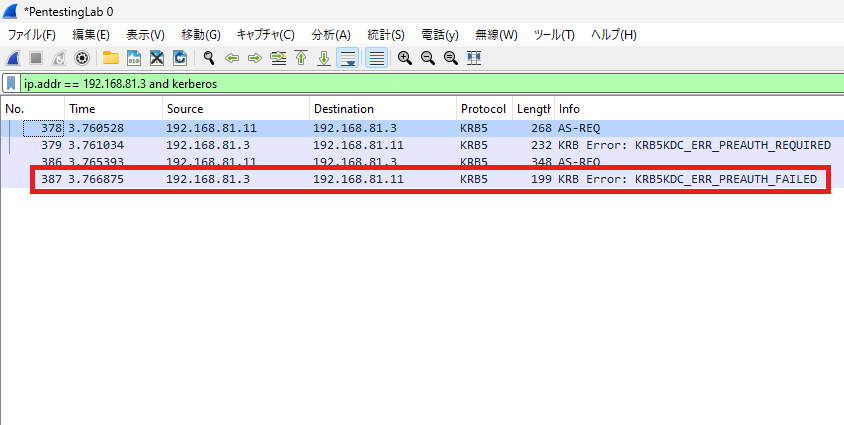
Task: Zoom out the main window text
Action: tap(428, 58)
